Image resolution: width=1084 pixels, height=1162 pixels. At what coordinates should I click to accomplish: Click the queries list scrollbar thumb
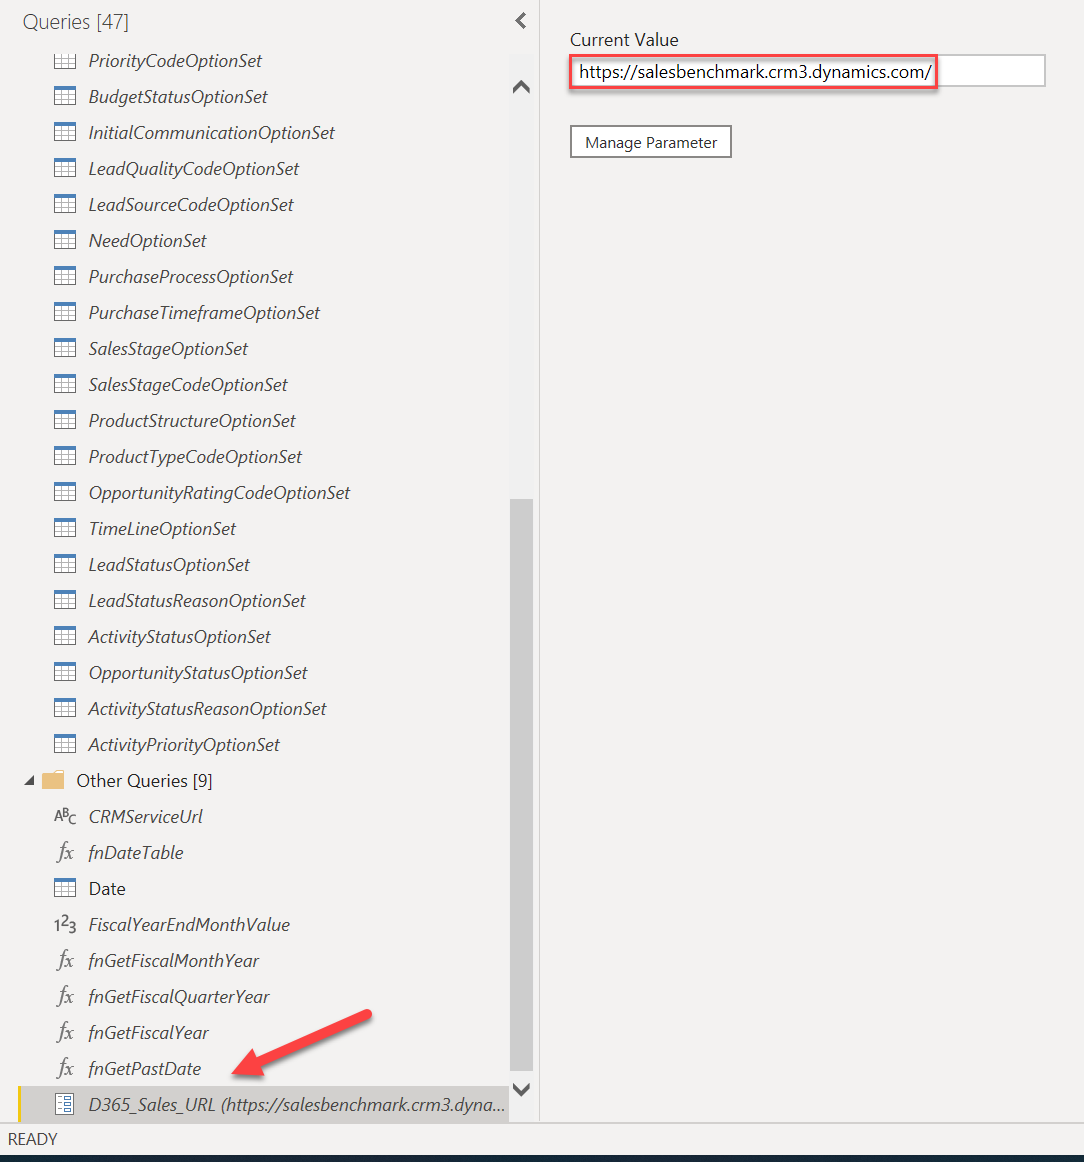coord(521,785)
